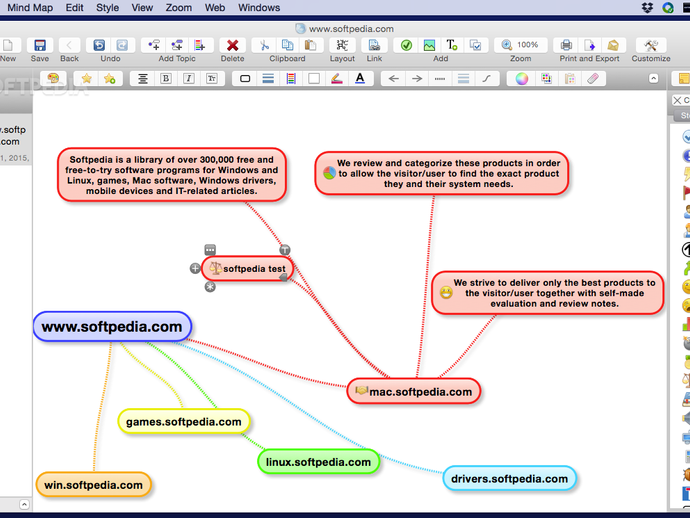Screen dimensions: 690x518
Task: Click the text alignment center icon
Action: pos(143,78)
